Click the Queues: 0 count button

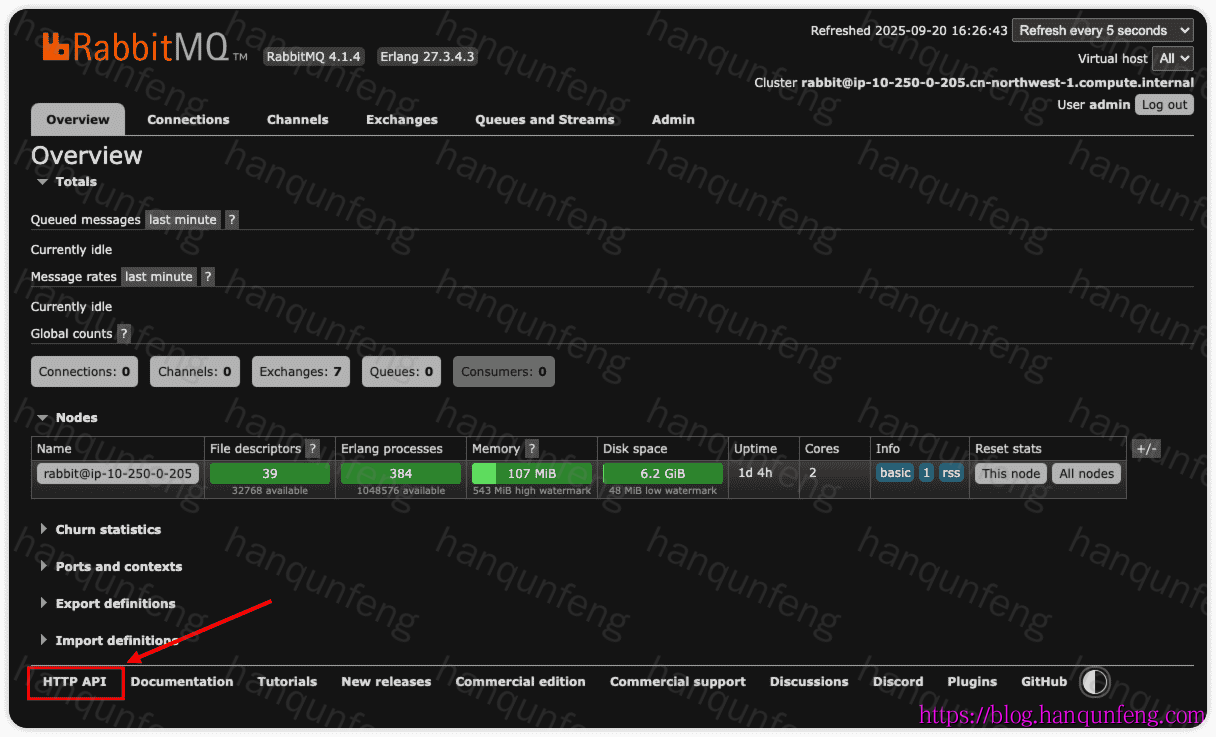pyautogui.click(x=401, y=372)
